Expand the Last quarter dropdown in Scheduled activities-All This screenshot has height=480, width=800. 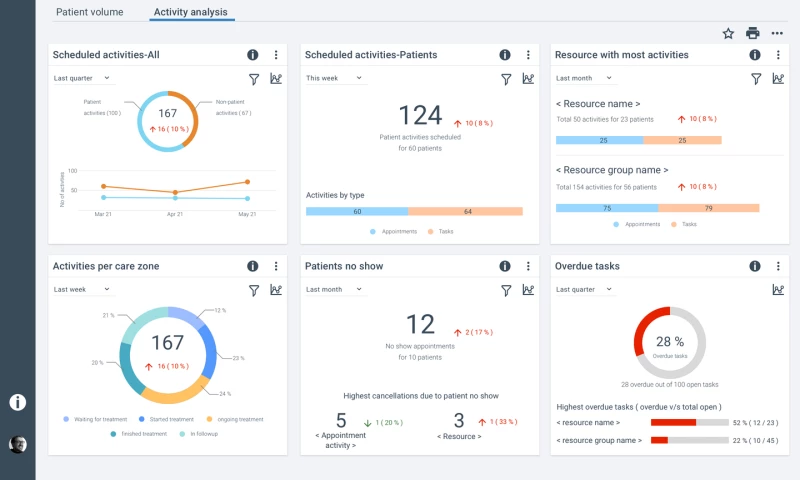click(82, 78)
